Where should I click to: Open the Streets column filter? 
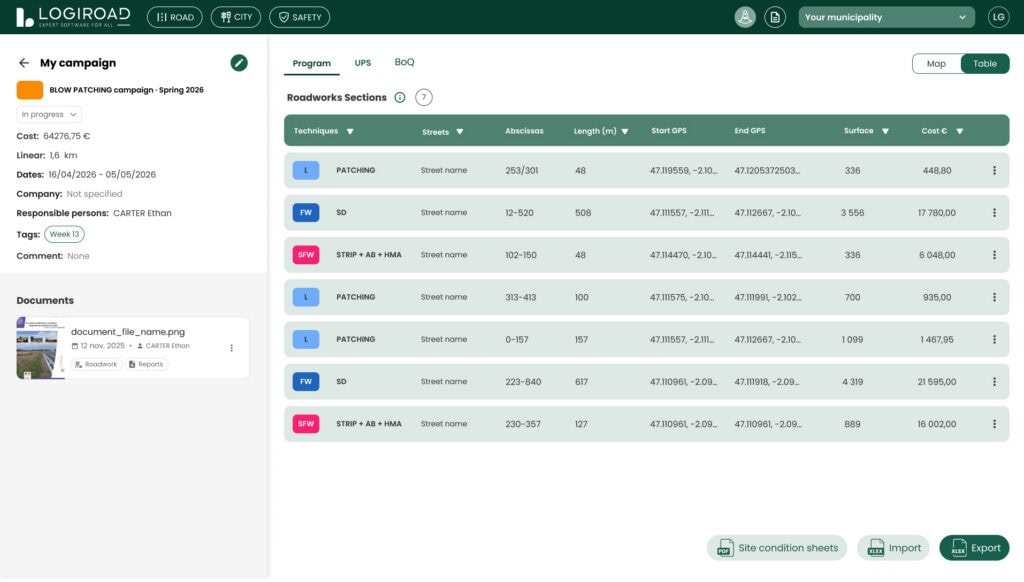tap(460, 132)
